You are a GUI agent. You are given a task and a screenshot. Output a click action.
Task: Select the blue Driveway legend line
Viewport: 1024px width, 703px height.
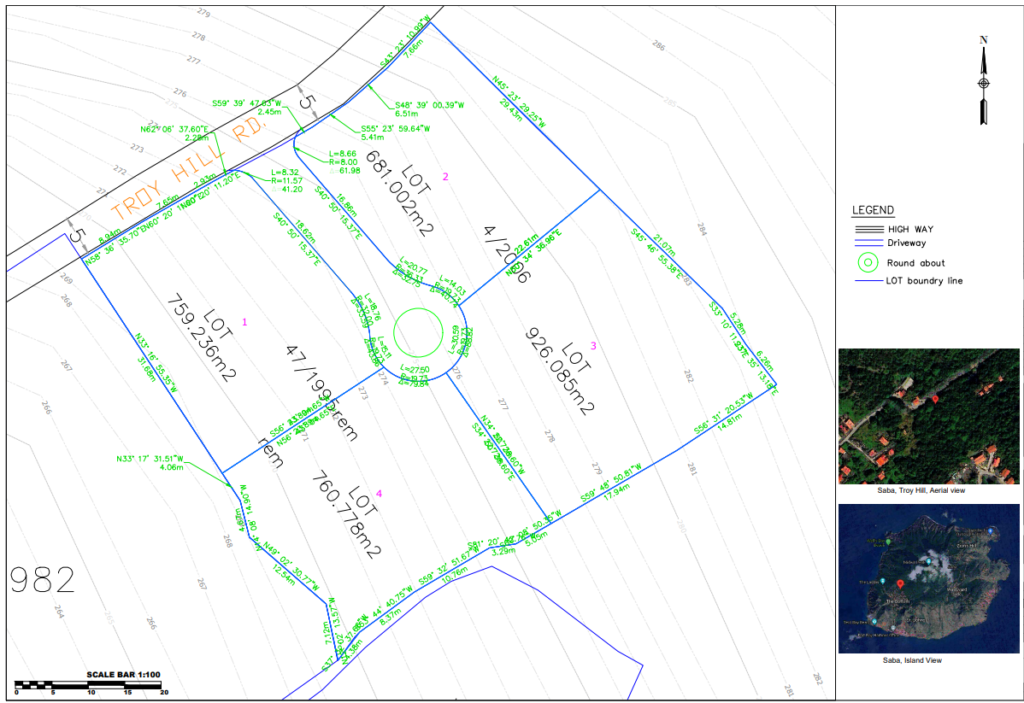click(x=868, y=242)
